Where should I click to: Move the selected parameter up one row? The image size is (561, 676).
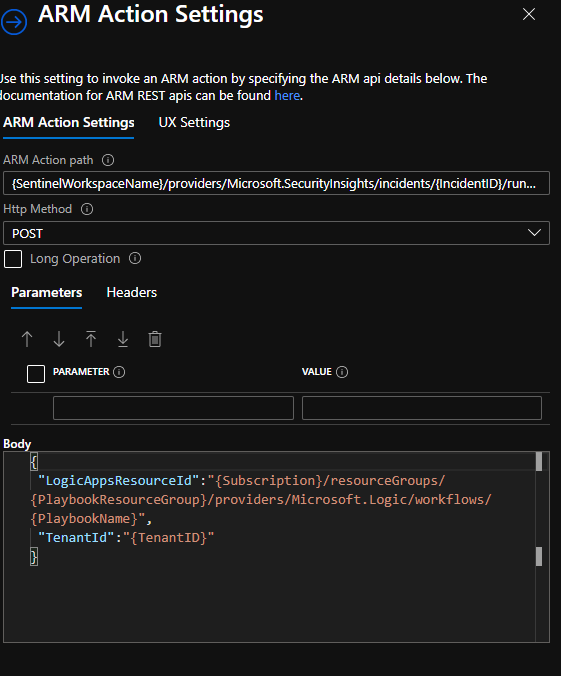(27, 339)
